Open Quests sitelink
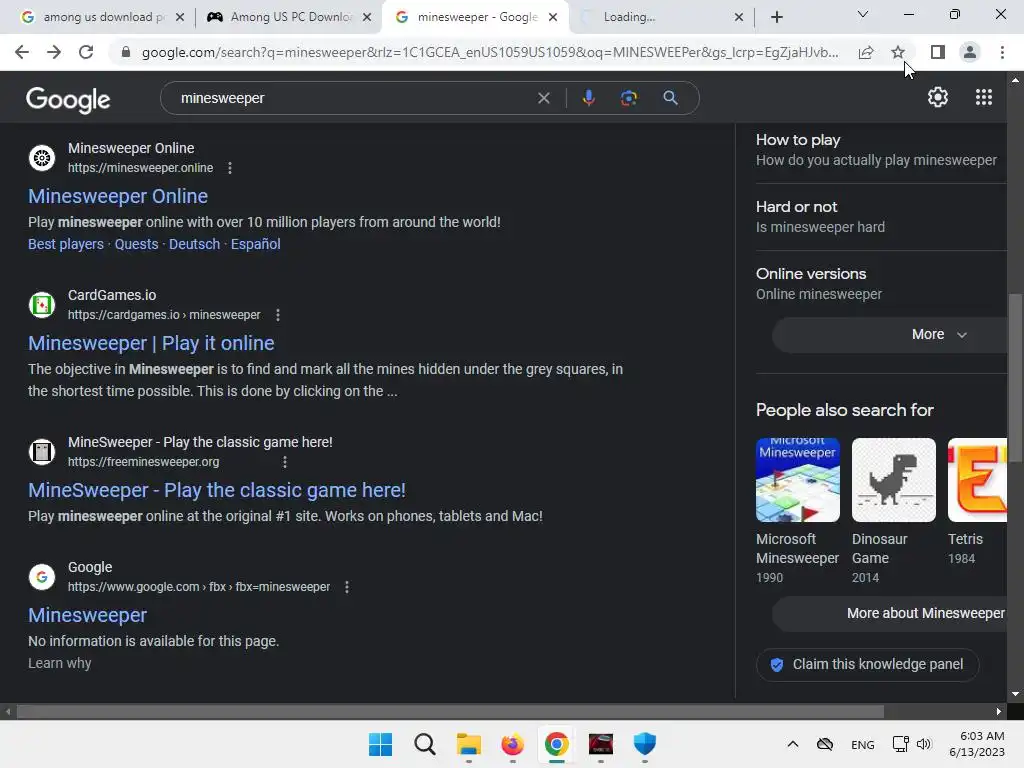Screen dimensions: 1024x768 click(136, 244)
